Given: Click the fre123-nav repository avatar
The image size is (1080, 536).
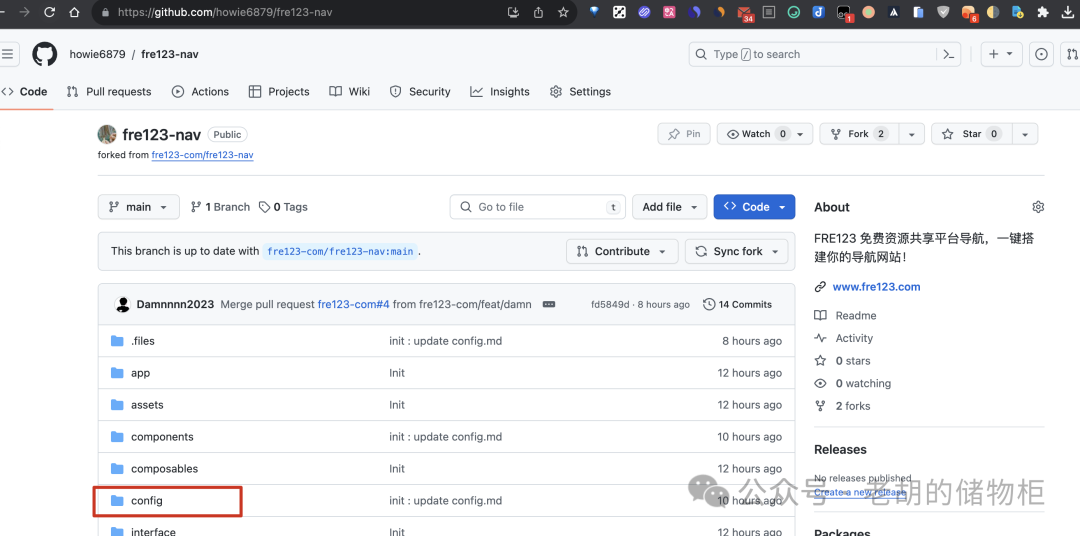Looking at the screenshot, I should (x=107, y=134).
